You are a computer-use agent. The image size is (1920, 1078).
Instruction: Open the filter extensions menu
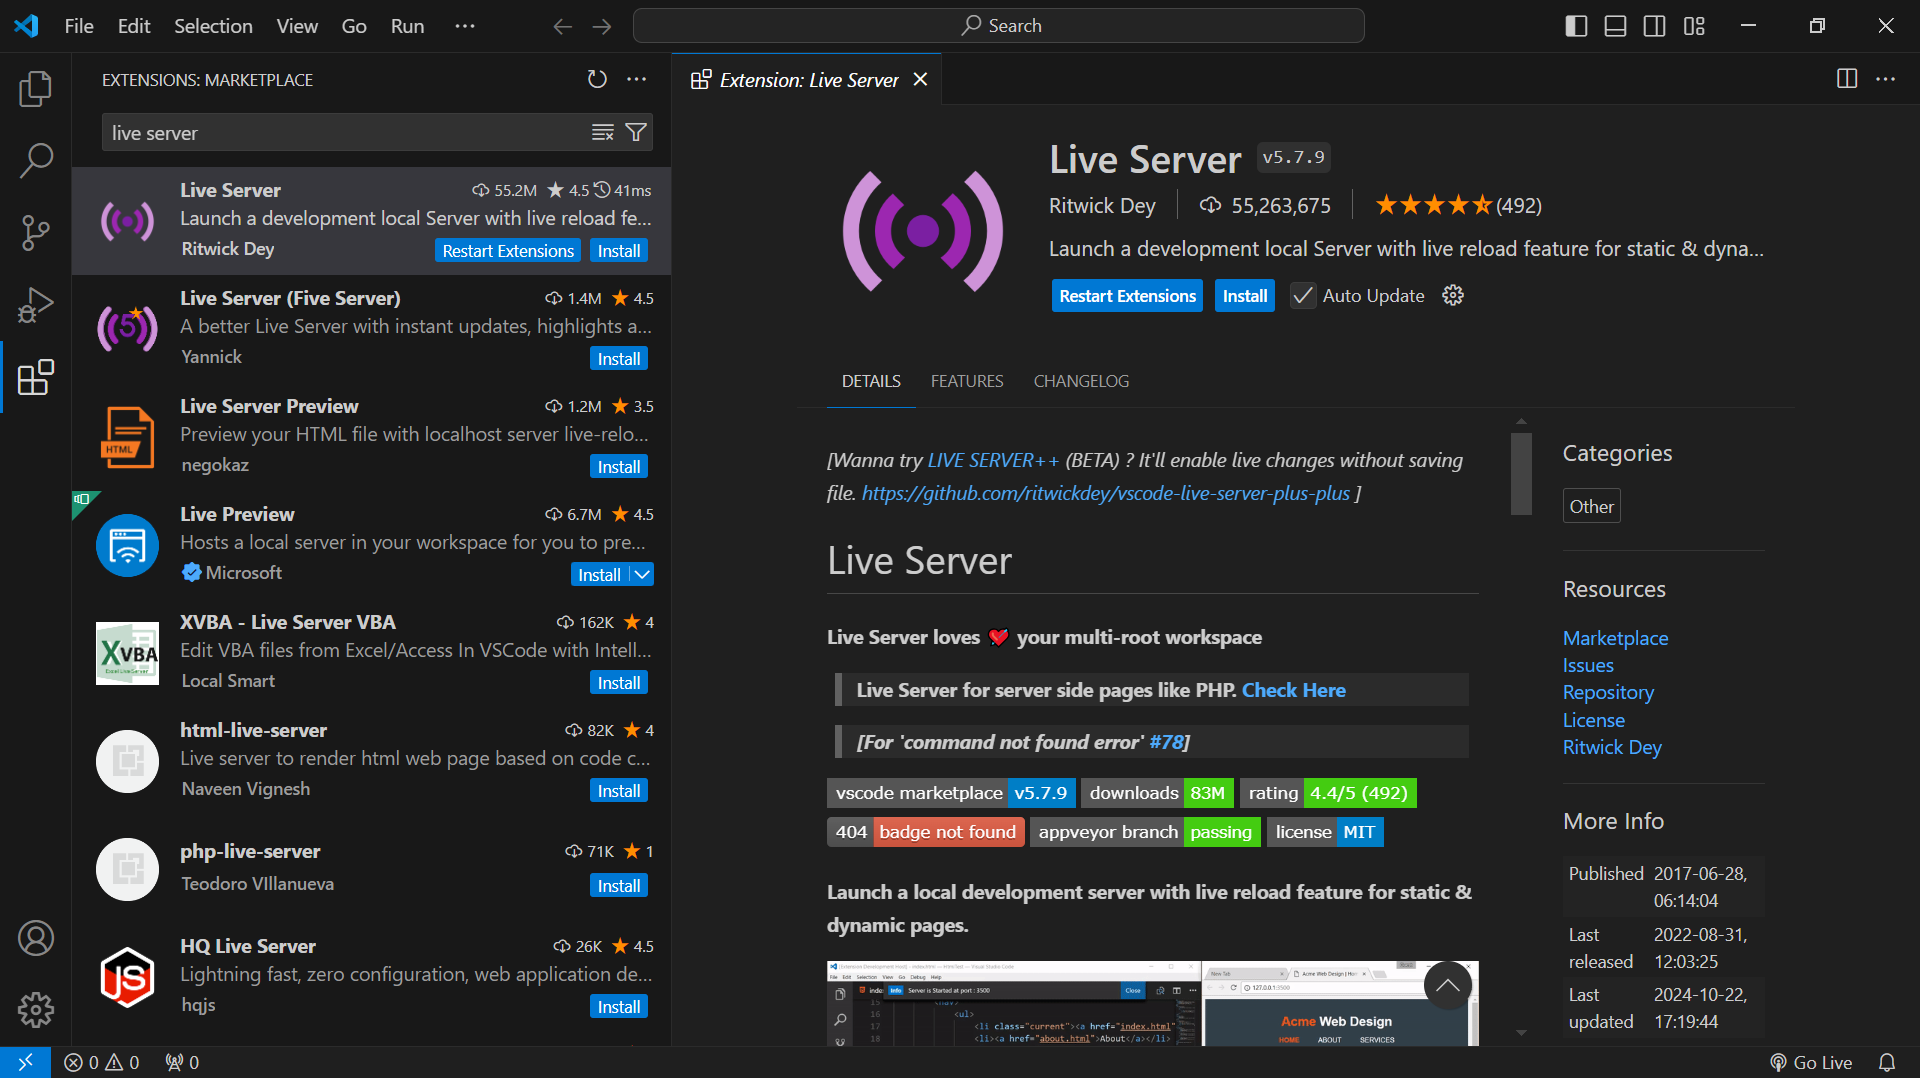click(x=636, y=133)
